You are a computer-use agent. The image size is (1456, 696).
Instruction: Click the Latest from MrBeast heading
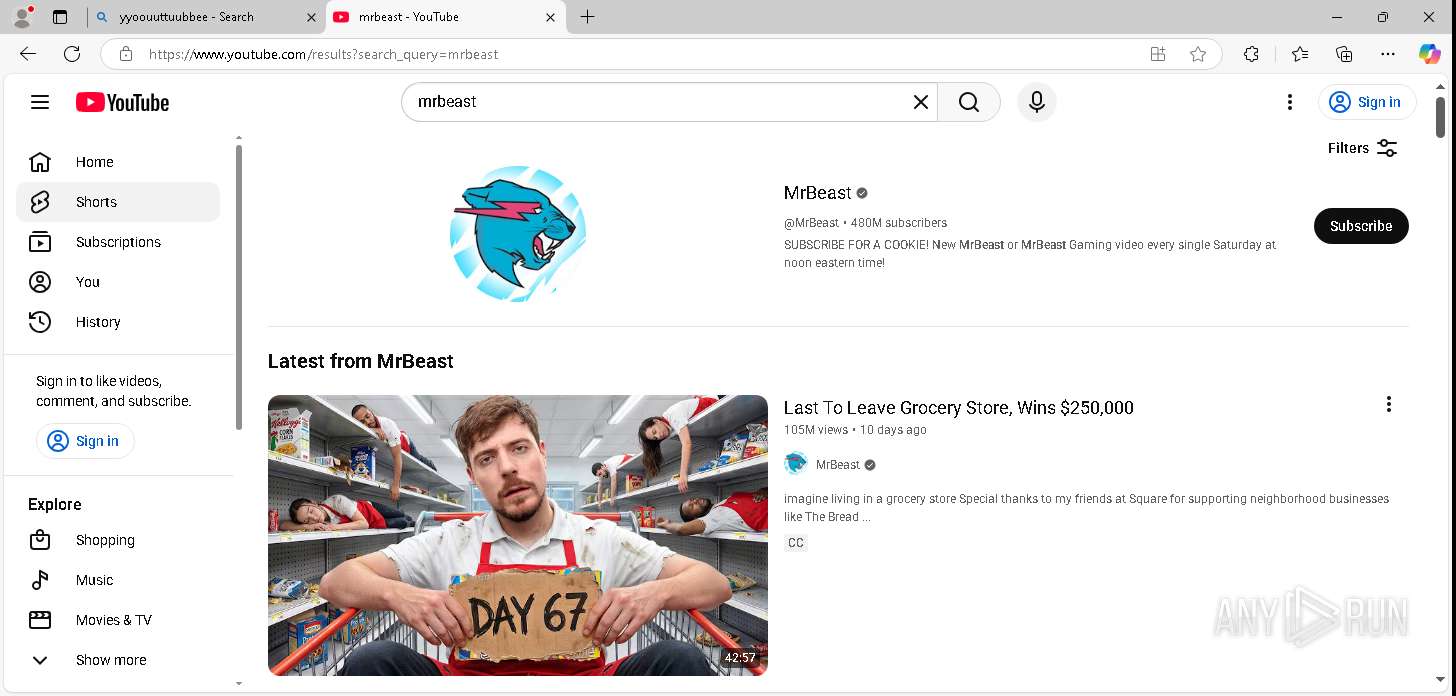360,361
